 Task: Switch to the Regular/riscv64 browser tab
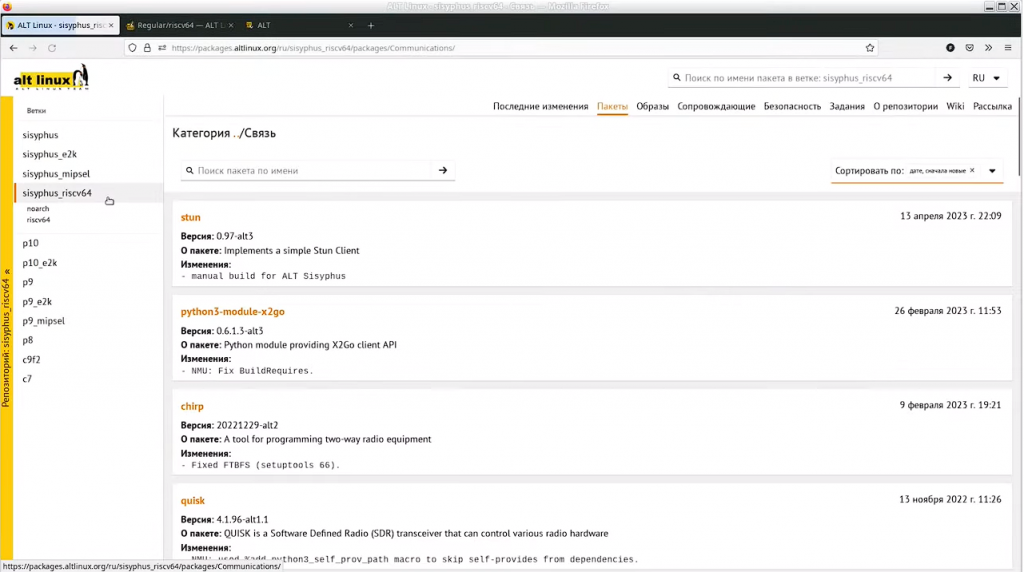tap(180, 25)
